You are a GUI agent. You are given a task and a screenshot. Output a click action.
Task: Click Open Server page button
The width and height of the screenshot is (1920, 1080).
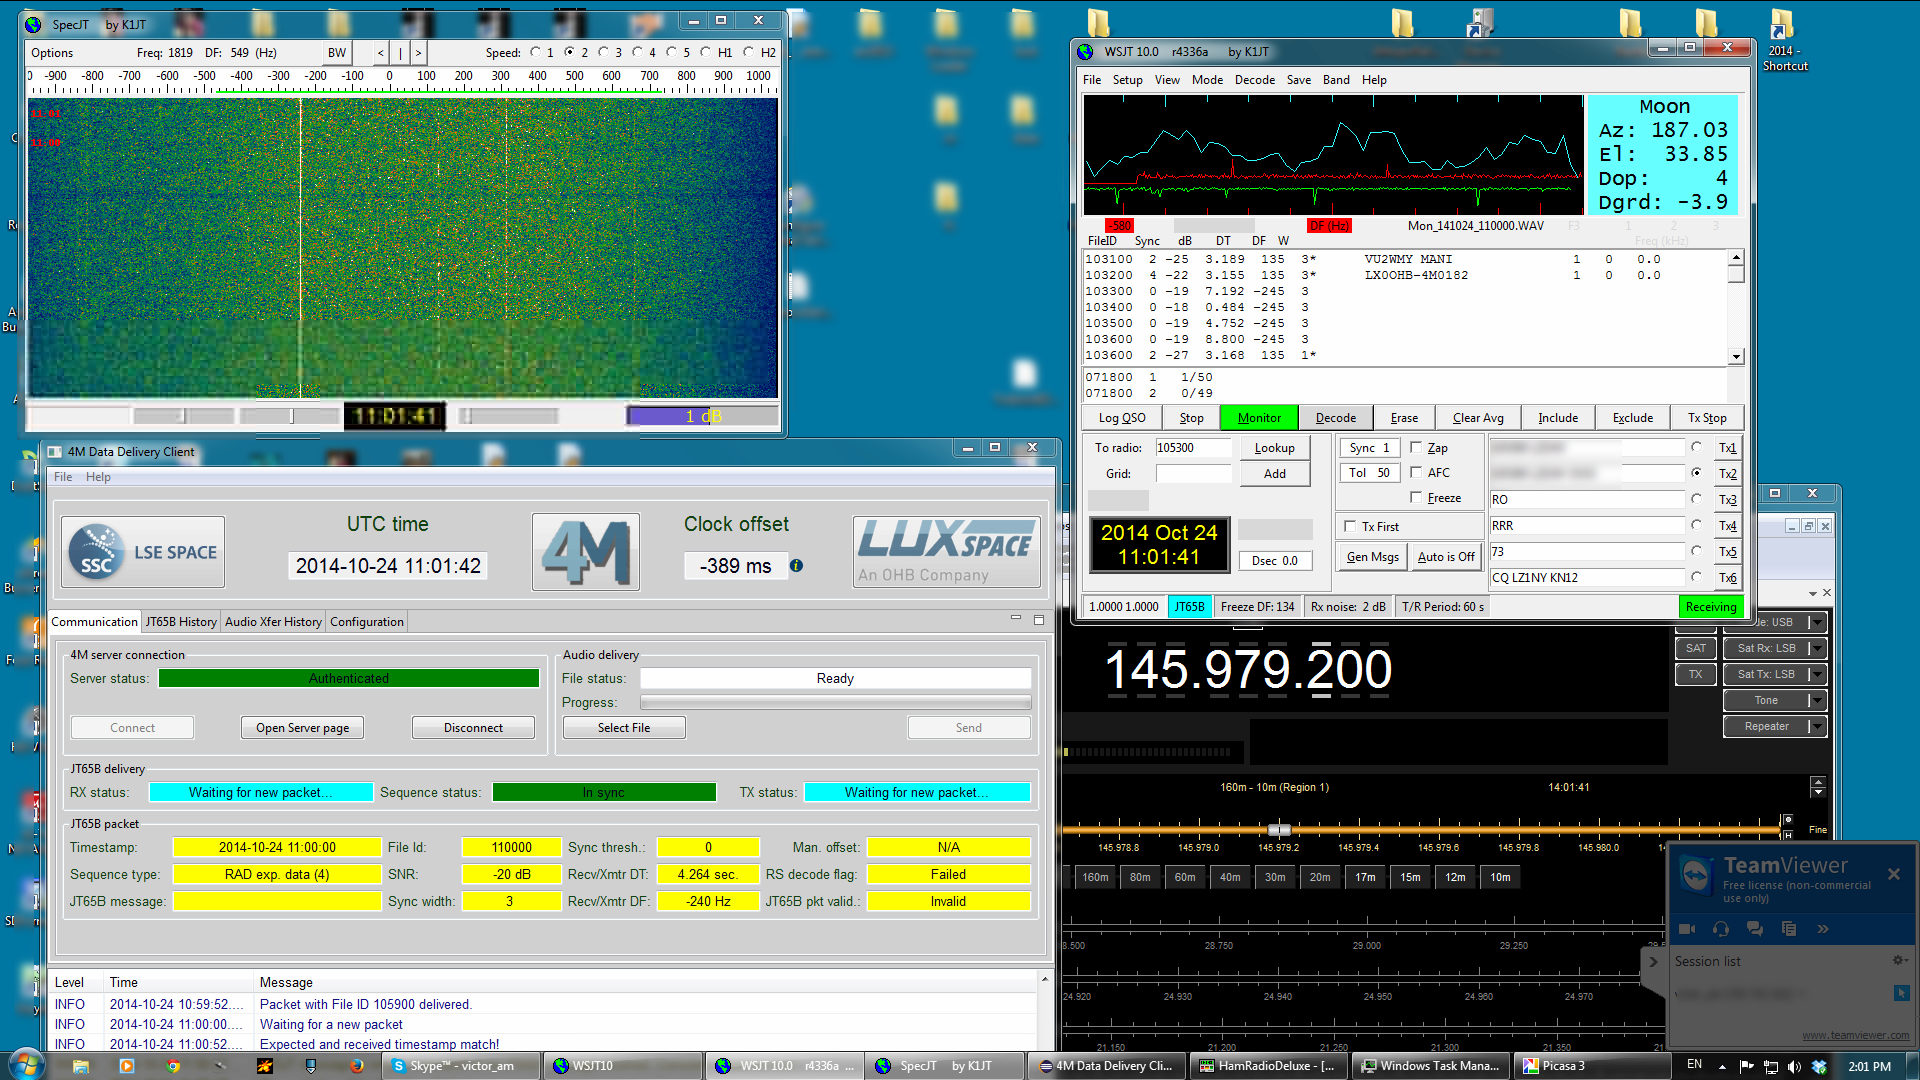pos(302,728)
